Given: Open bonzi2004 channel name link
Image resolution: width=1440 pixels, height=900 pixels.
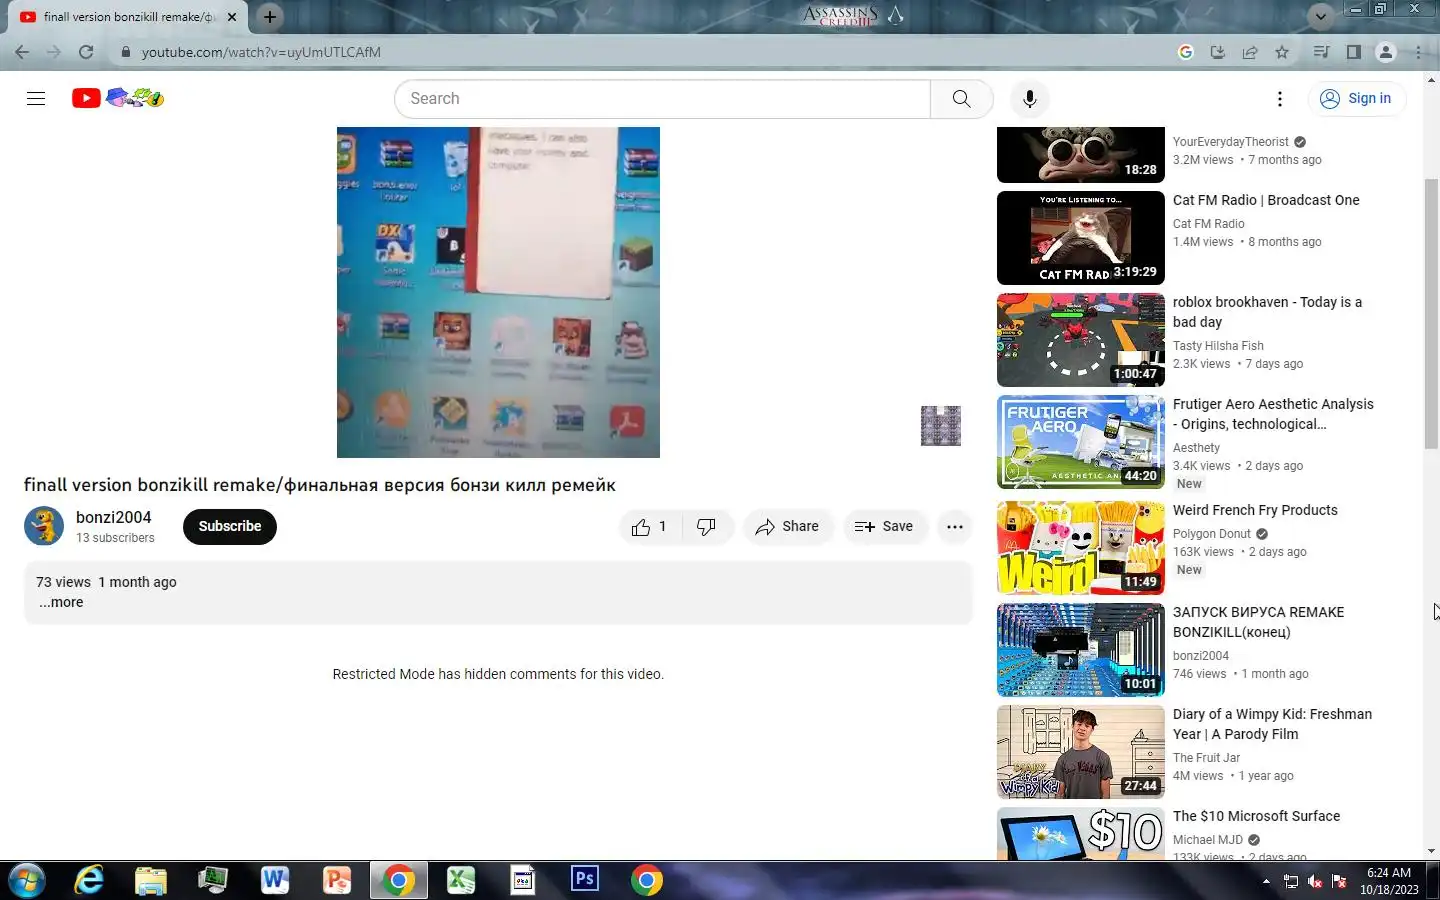Looking at the screenshot, I should (x=114, y=517).
